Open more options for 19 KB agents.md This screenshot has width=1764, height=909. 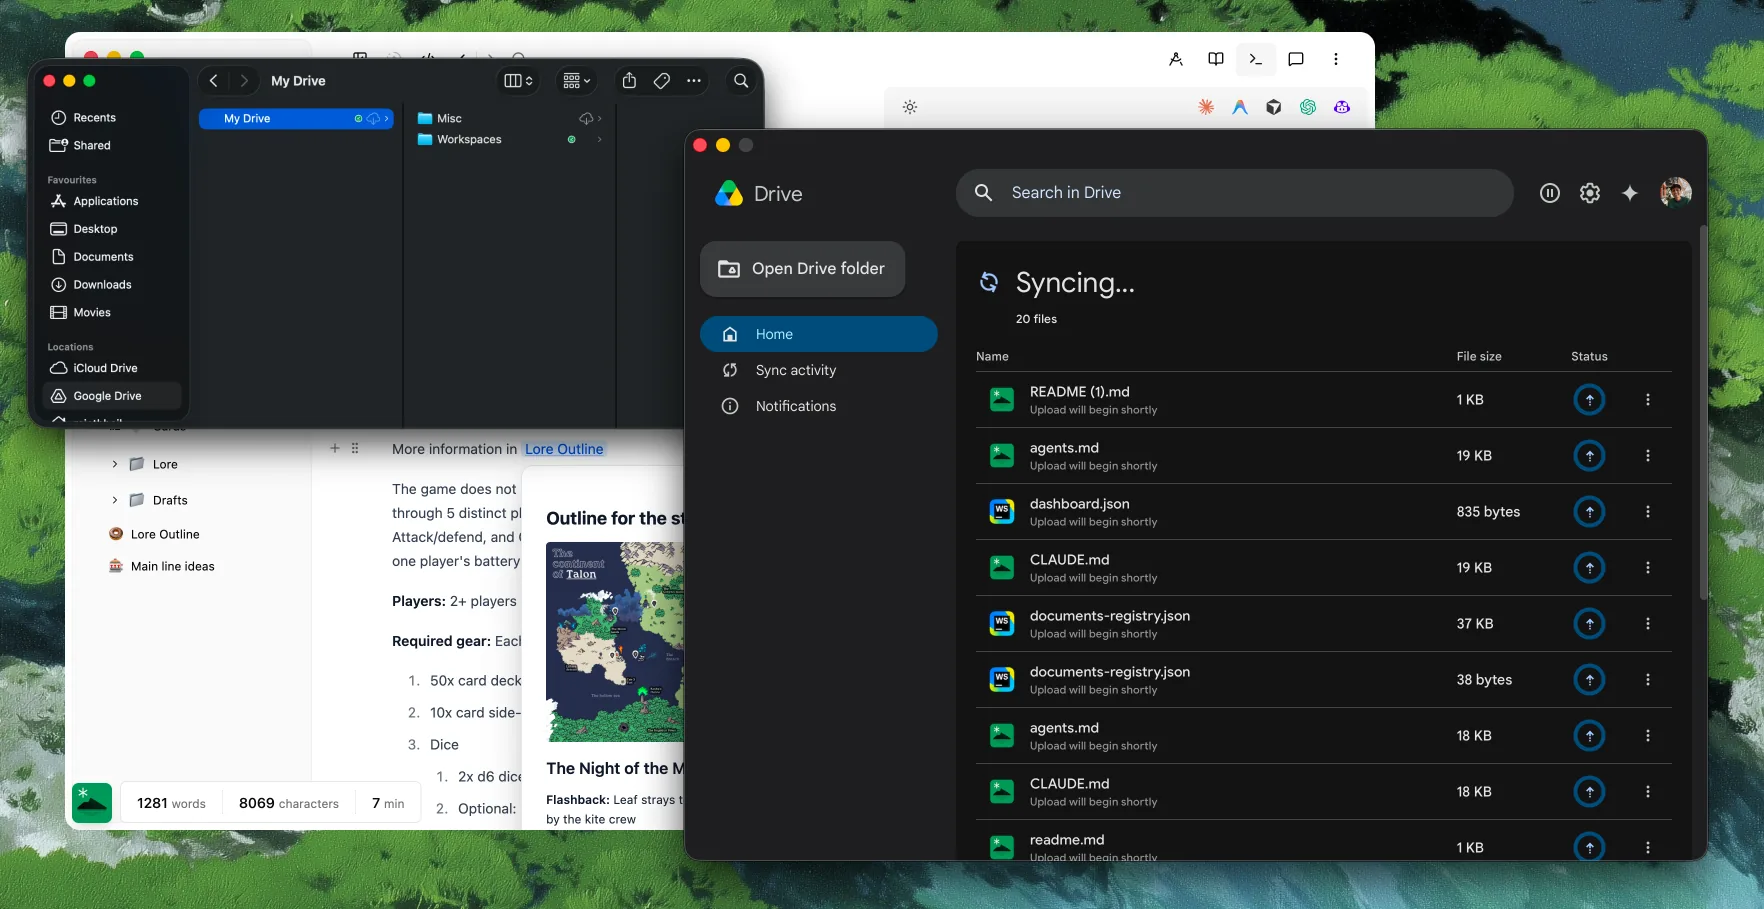pos(1647,456)
